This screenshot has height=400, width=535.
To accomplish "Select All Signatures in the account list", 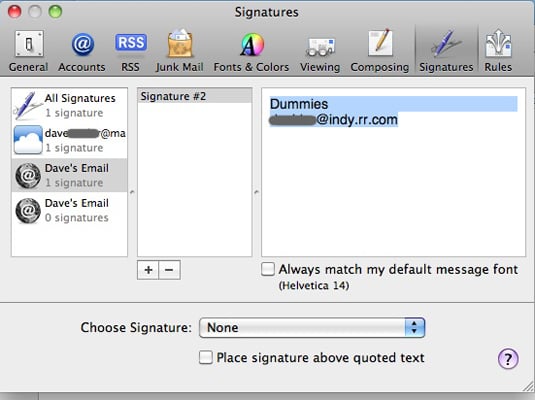I will coord(70,105).
